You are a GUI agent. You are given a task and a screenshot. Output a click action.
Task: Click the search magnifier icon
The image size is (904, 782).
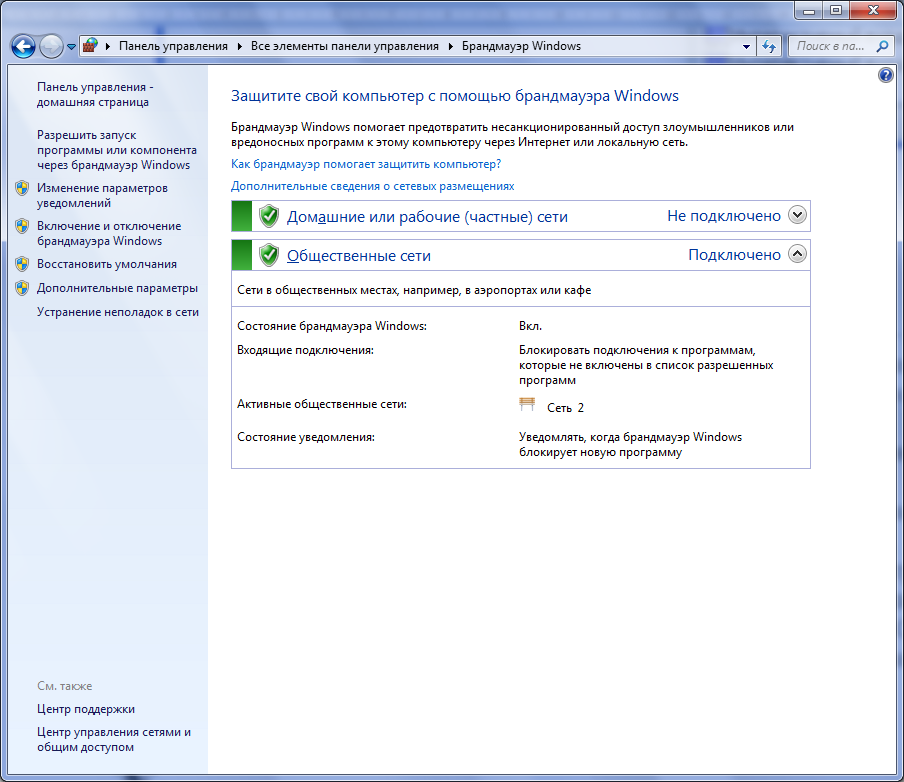(x=882, y=46)
